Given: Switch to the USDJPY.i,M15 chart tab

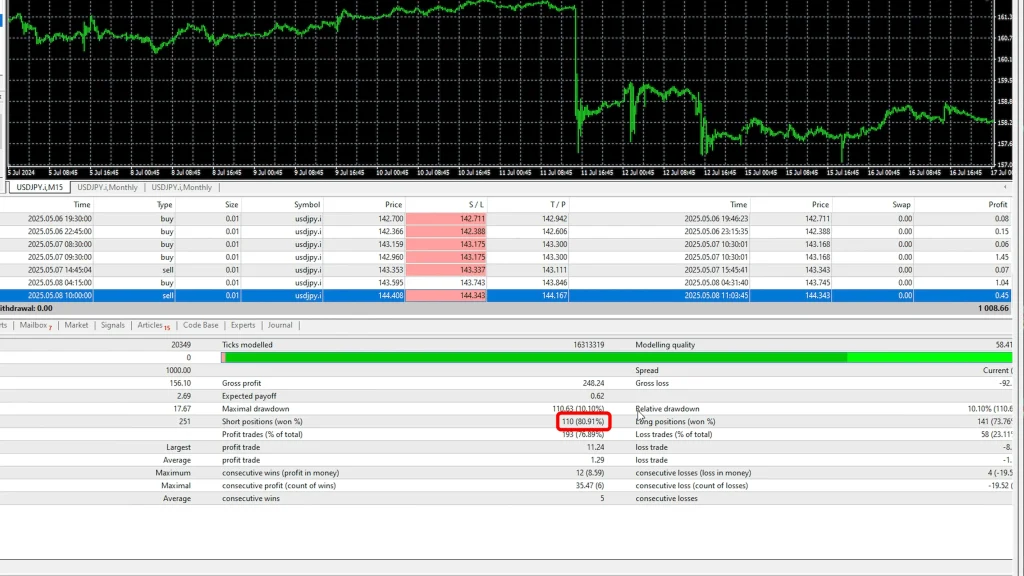Looking at the screenshot, I should click(39, 187).
